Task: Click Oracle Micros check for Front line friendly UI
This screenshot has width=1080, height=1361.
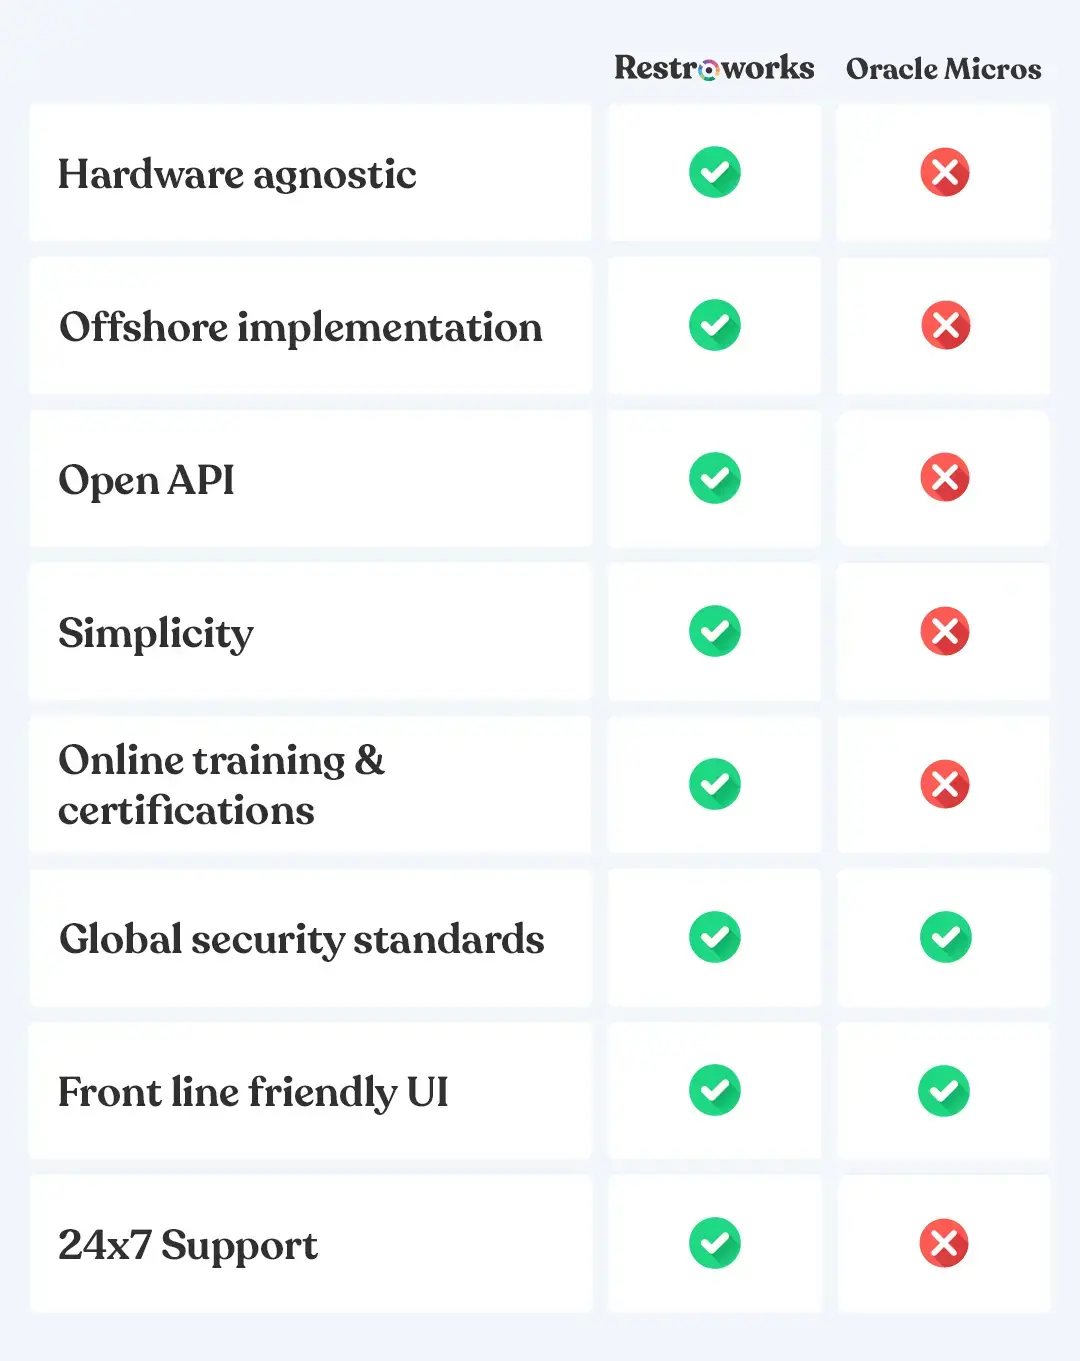Action: point(944,1090)
